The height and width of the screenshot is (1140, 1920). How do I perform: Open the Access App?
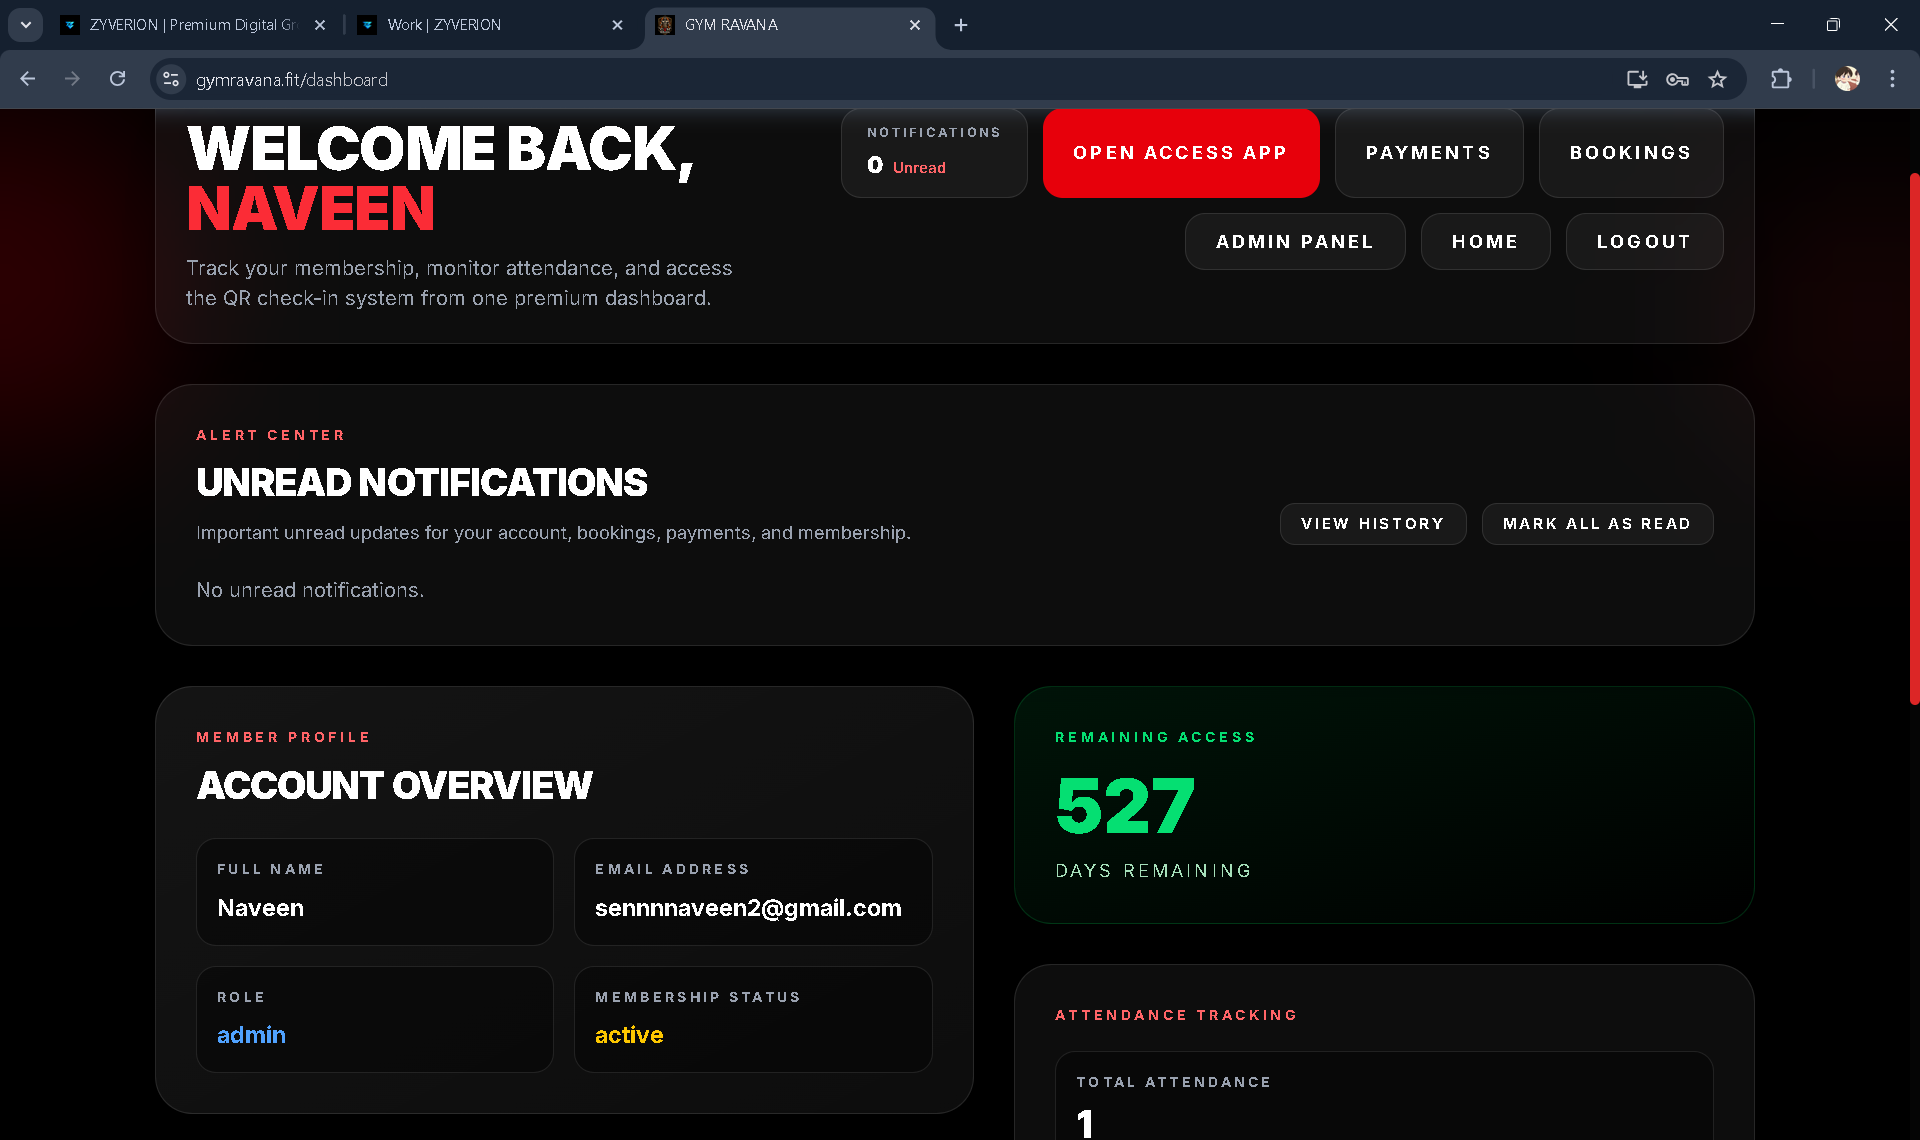click(1180, 152)
